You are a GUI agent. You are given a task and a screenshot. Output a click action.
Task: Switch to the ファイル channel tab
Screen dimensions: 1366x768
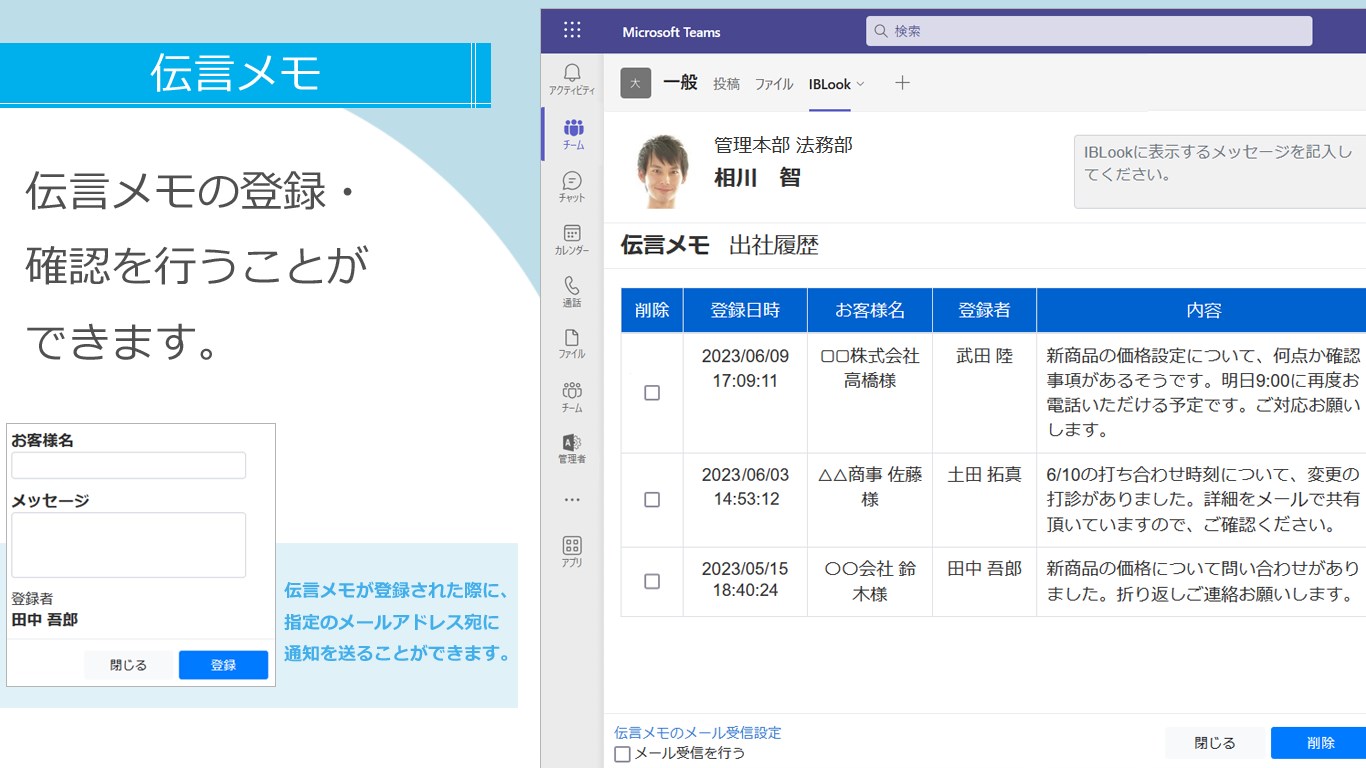pos(774,84)
